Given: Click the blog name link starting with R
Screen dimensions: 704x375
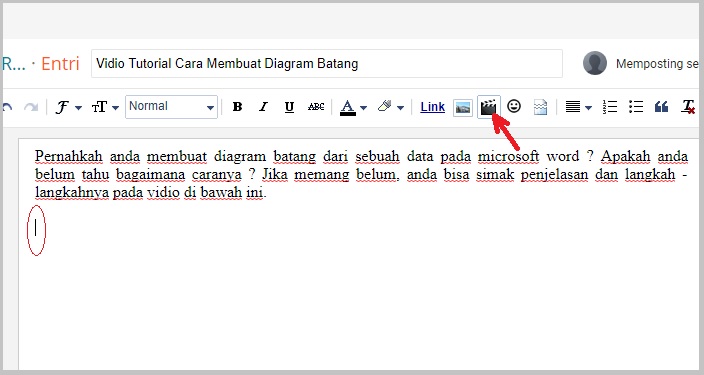Looking at the screenshot, I should click(13, 64).
